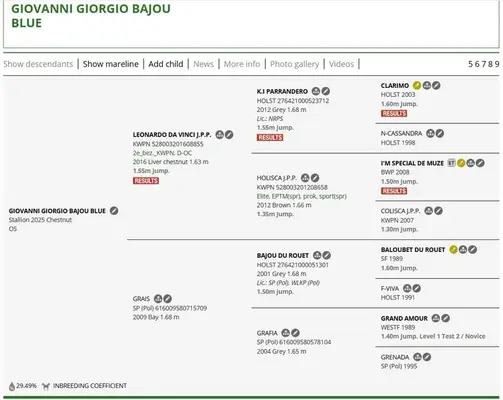Click edit pencil icon next to Clarimo
503x400 pixels.
436,86
